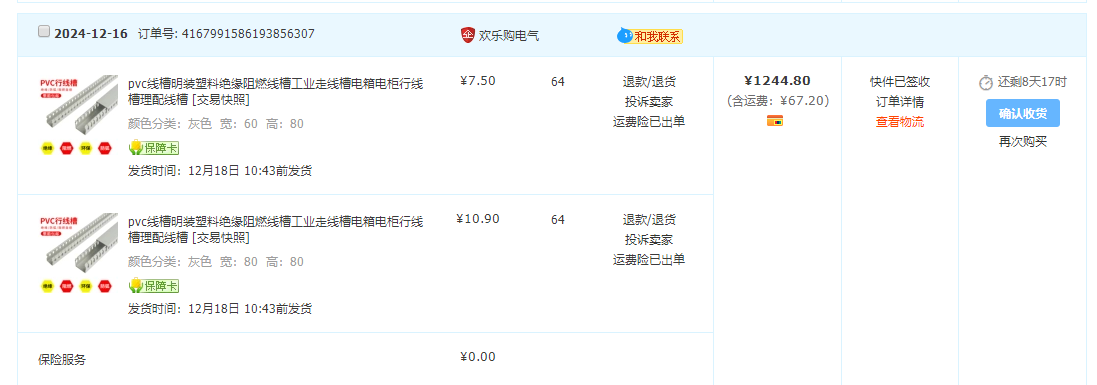Click the red shield icon beside 欢乐购电气
This screenshot has height=385, width=1097.
(x=468, y=35)
